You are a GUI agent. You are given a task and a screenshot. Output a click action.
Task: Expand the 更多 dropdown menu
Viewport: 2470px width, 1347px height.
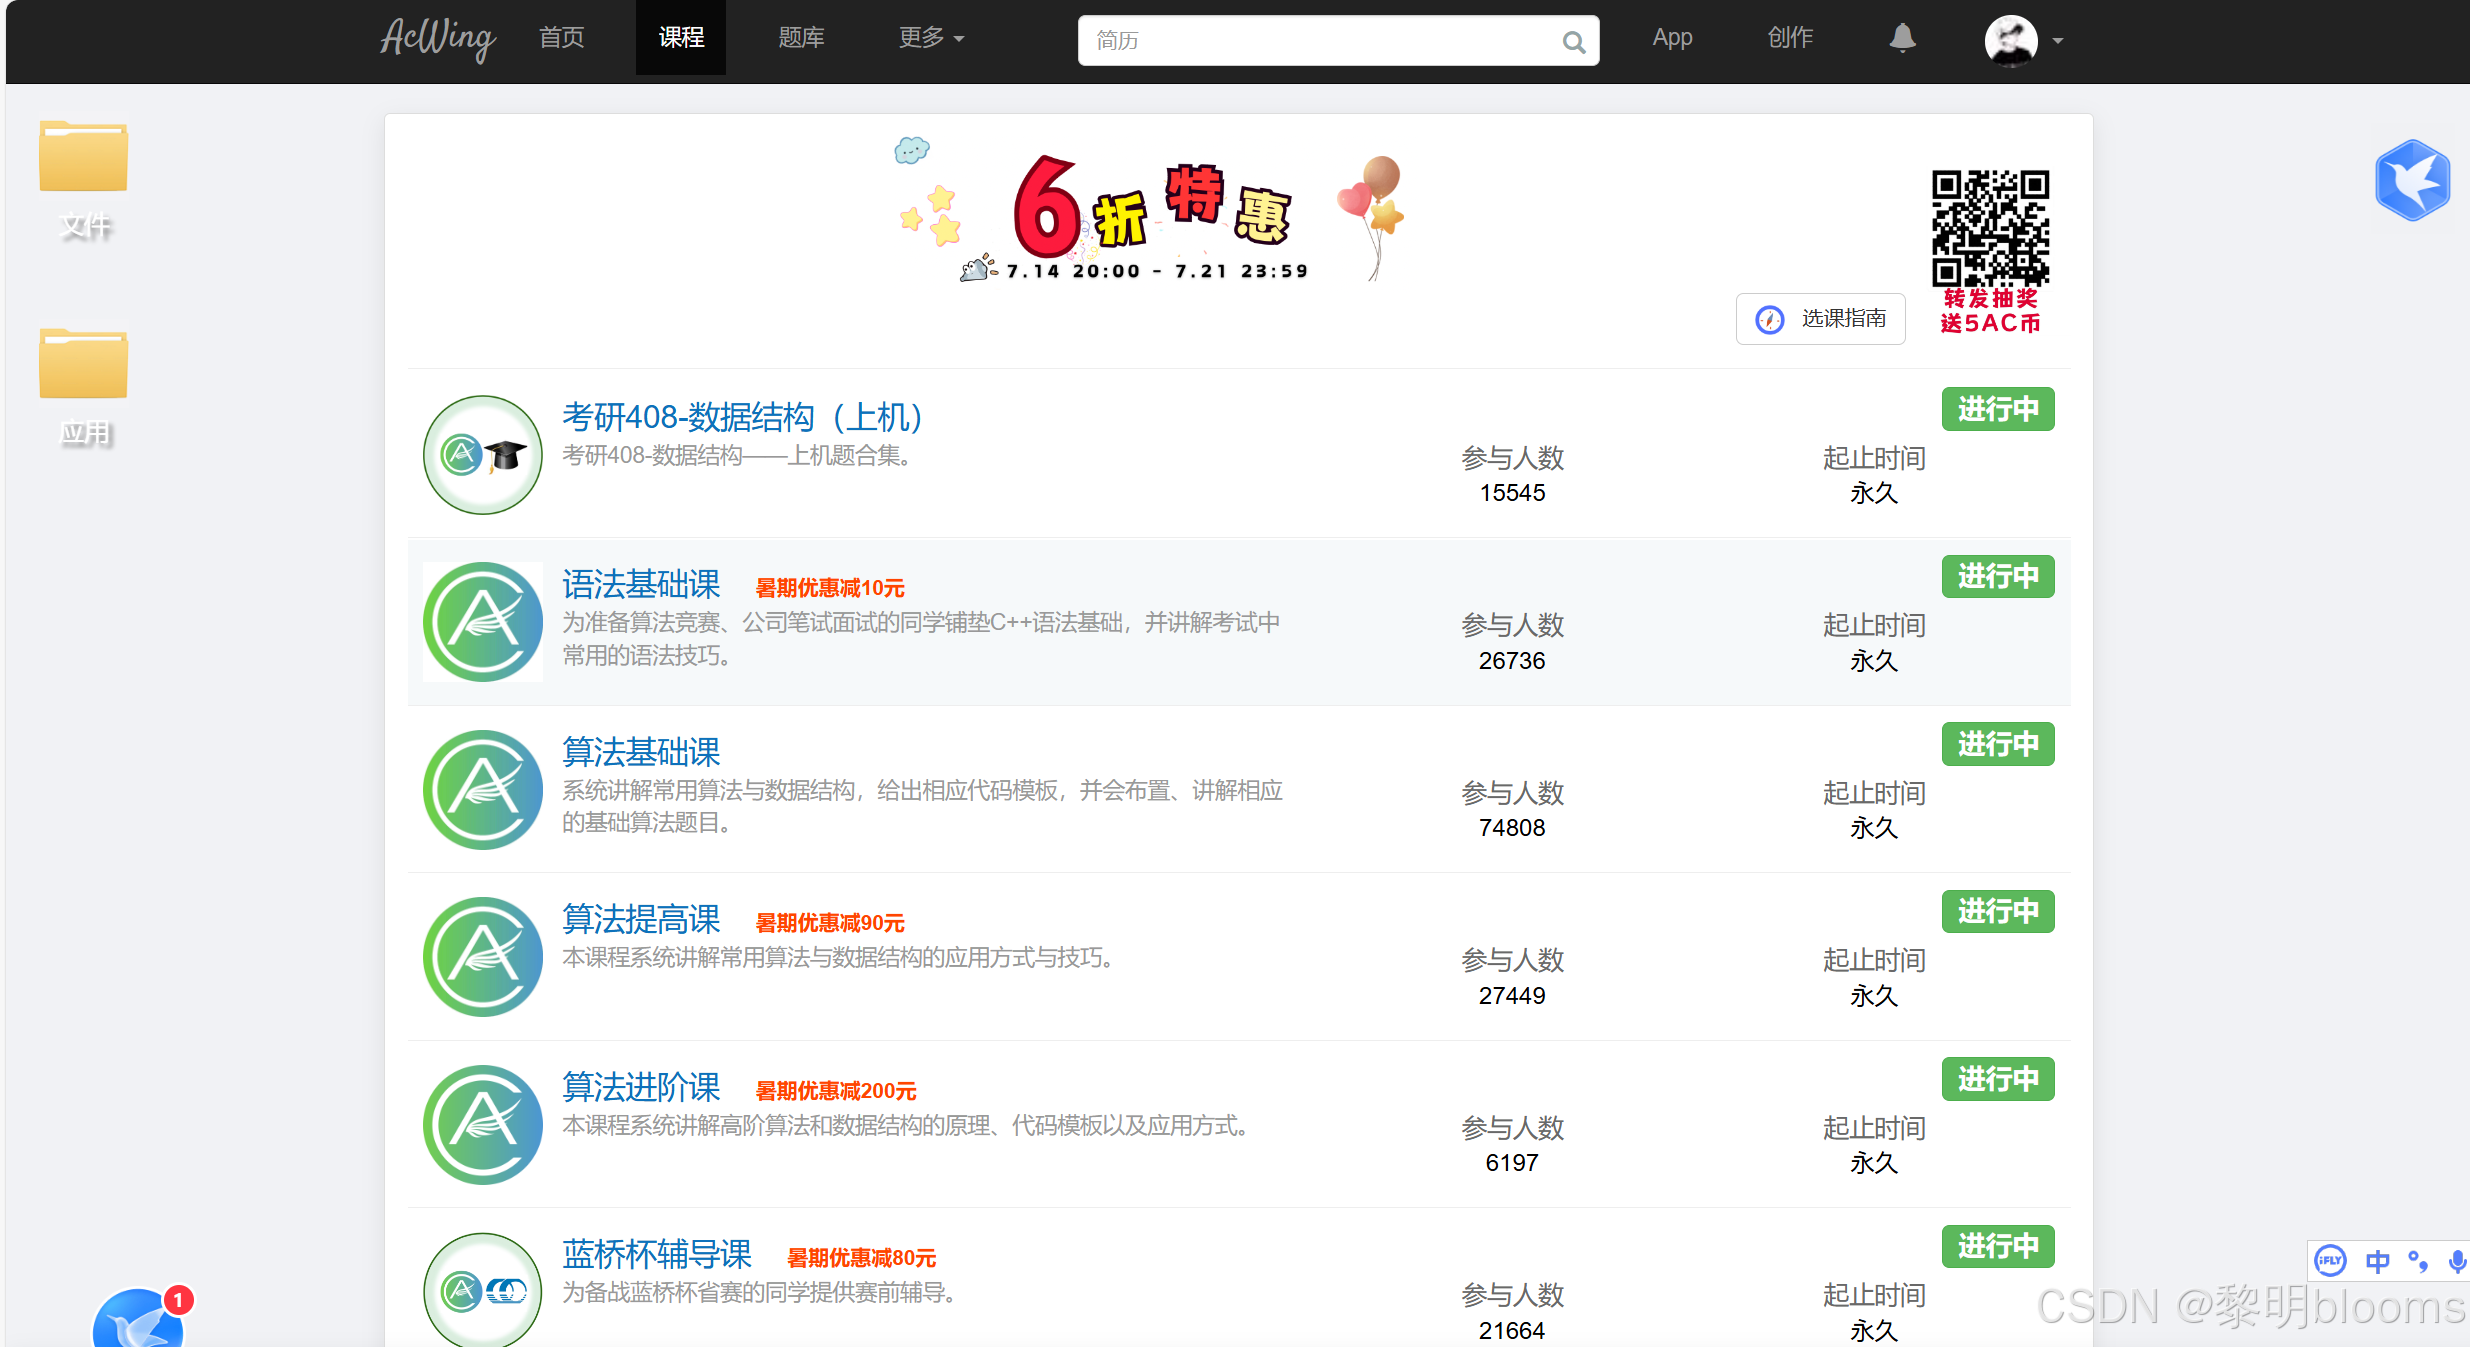tap(931, 38)
